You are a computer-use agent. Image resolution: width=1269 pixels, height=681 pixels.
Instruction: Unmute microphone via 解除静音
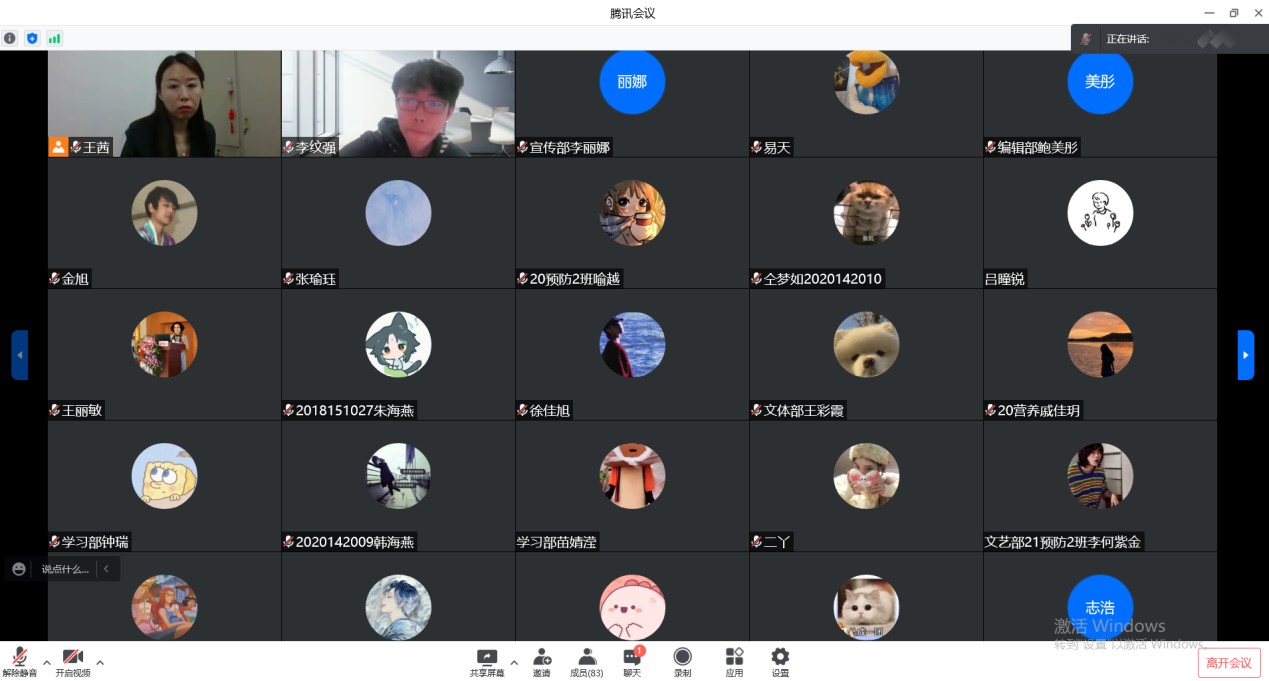[x=19, y=661]
